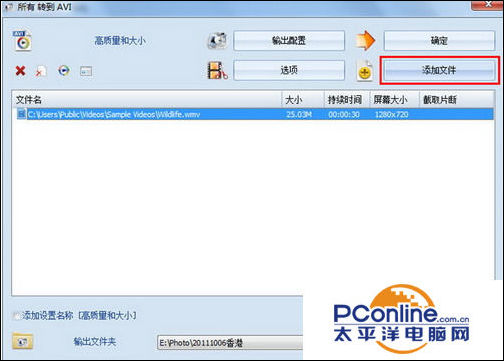
Task: Click the 屏幕大小 column header
Action: (394, 99)
